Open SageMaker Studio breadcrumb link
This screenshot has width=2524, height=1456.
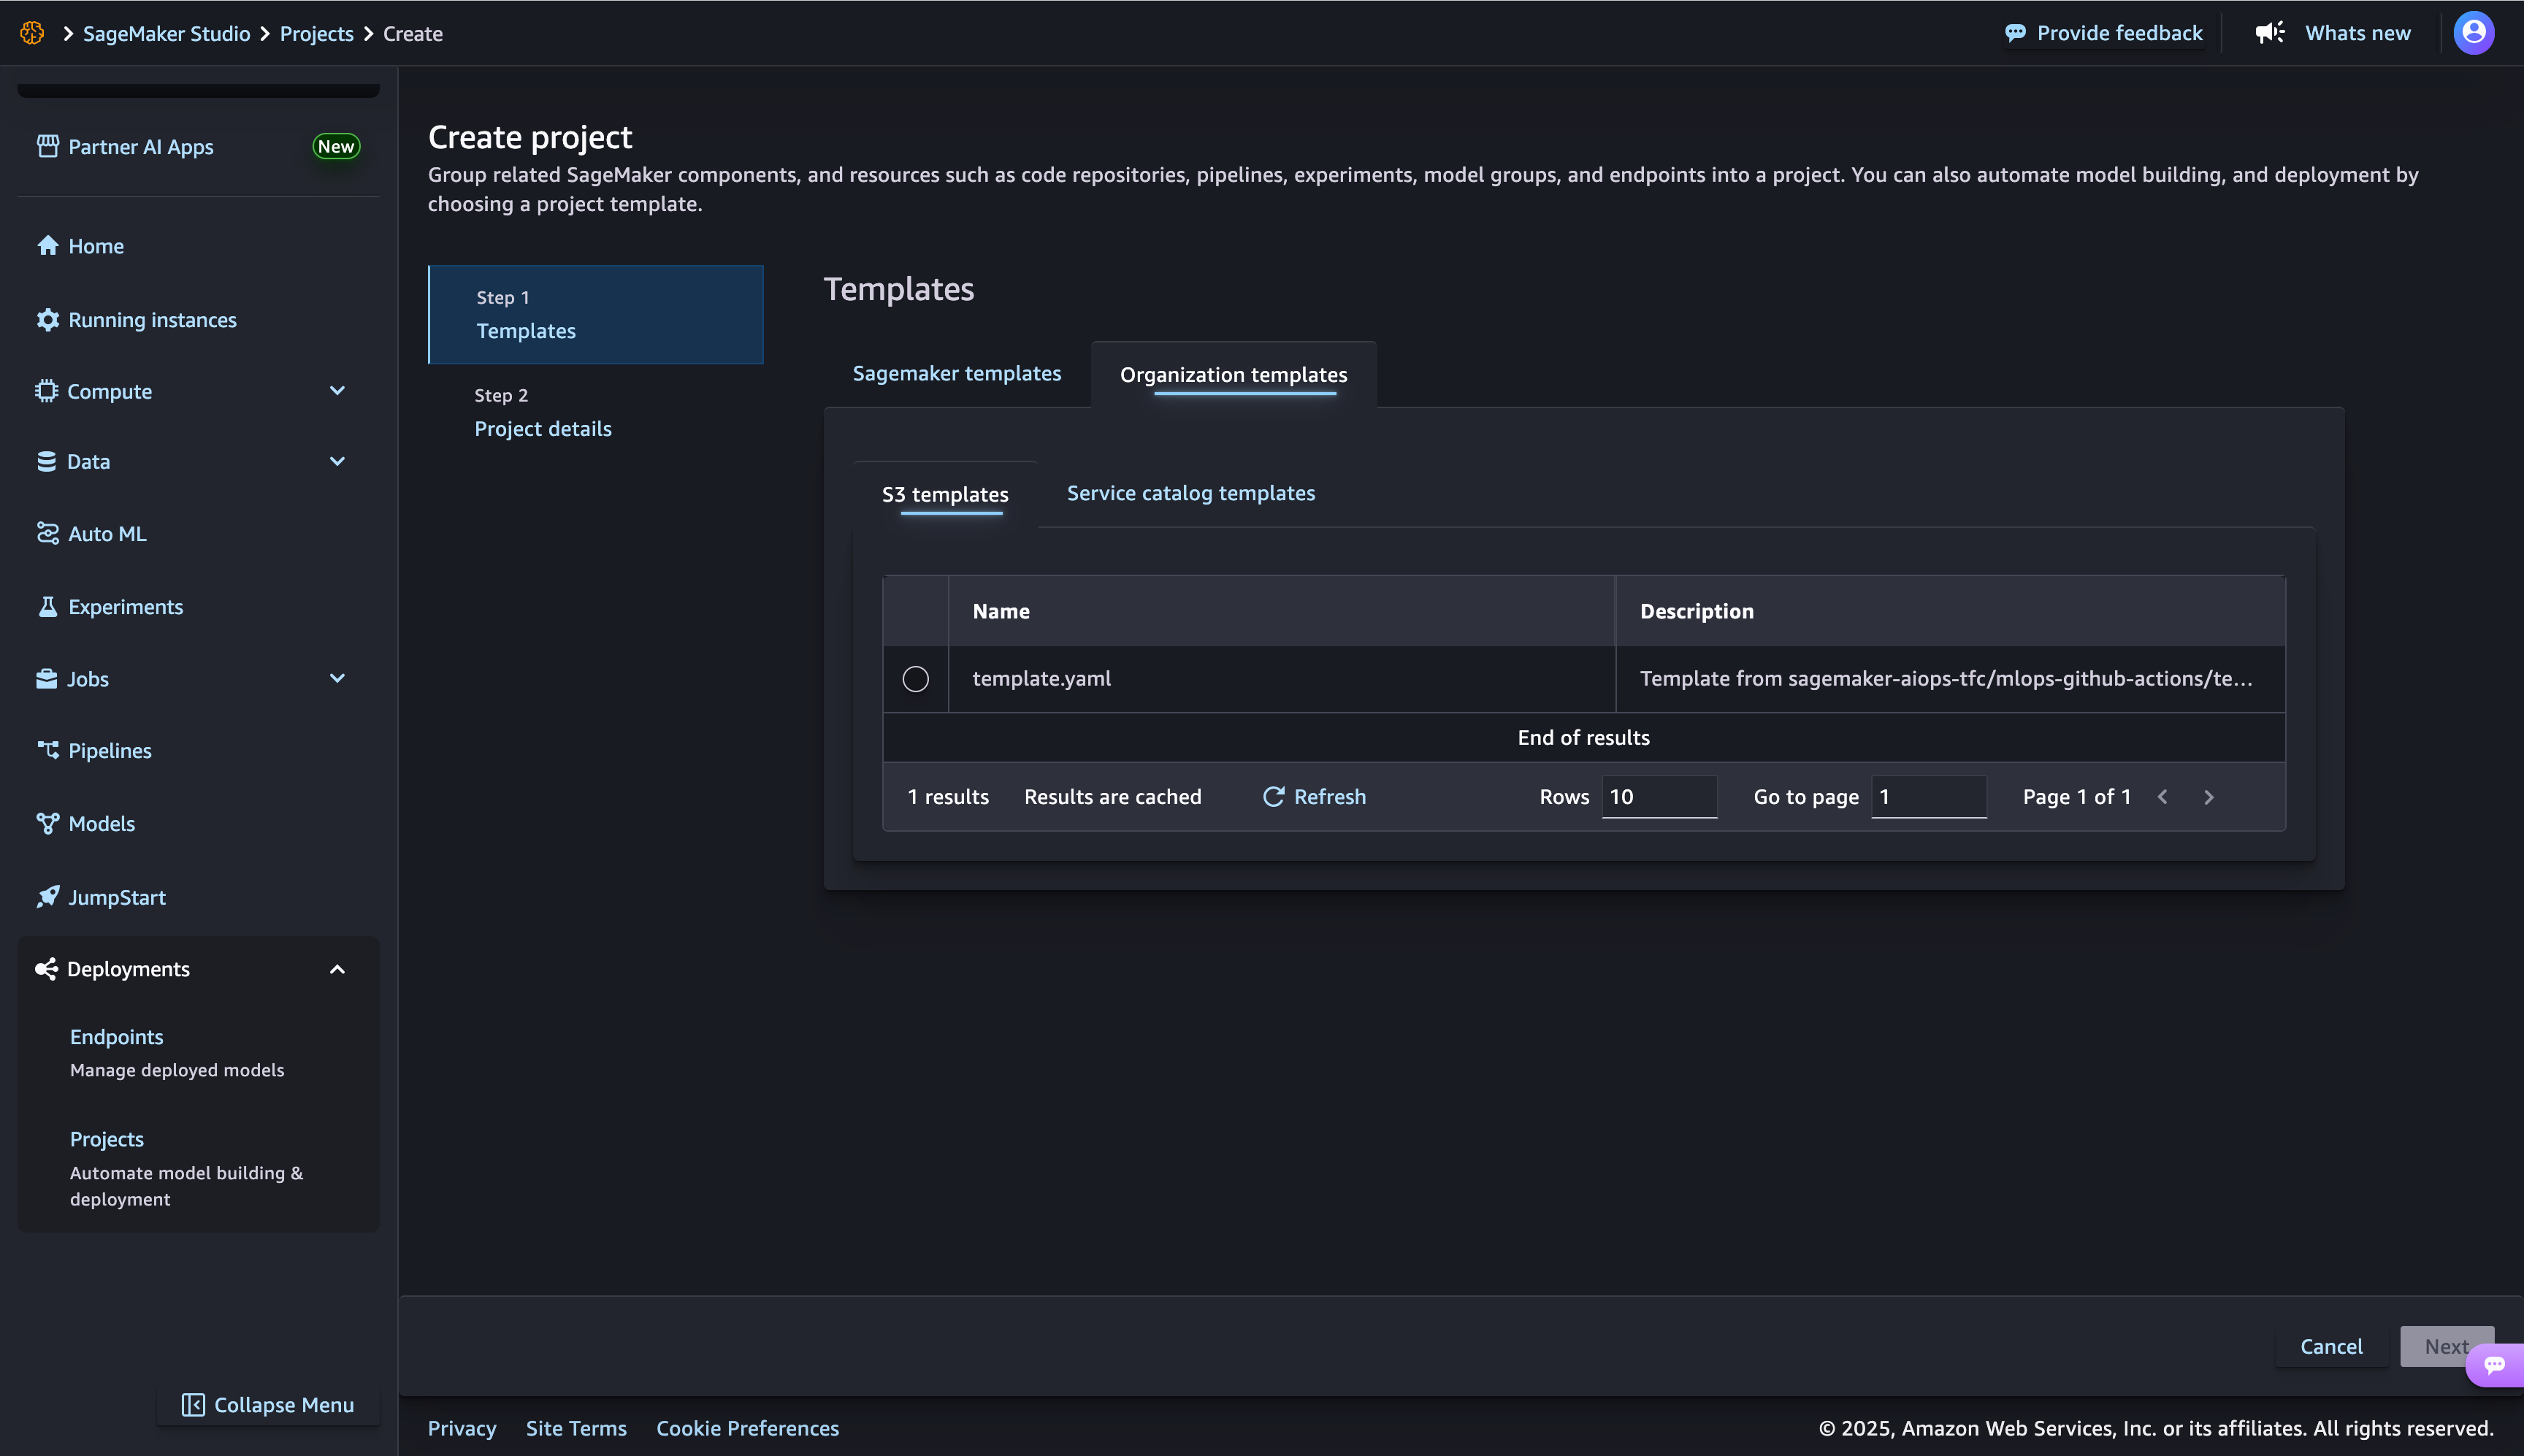click(166, 33)
